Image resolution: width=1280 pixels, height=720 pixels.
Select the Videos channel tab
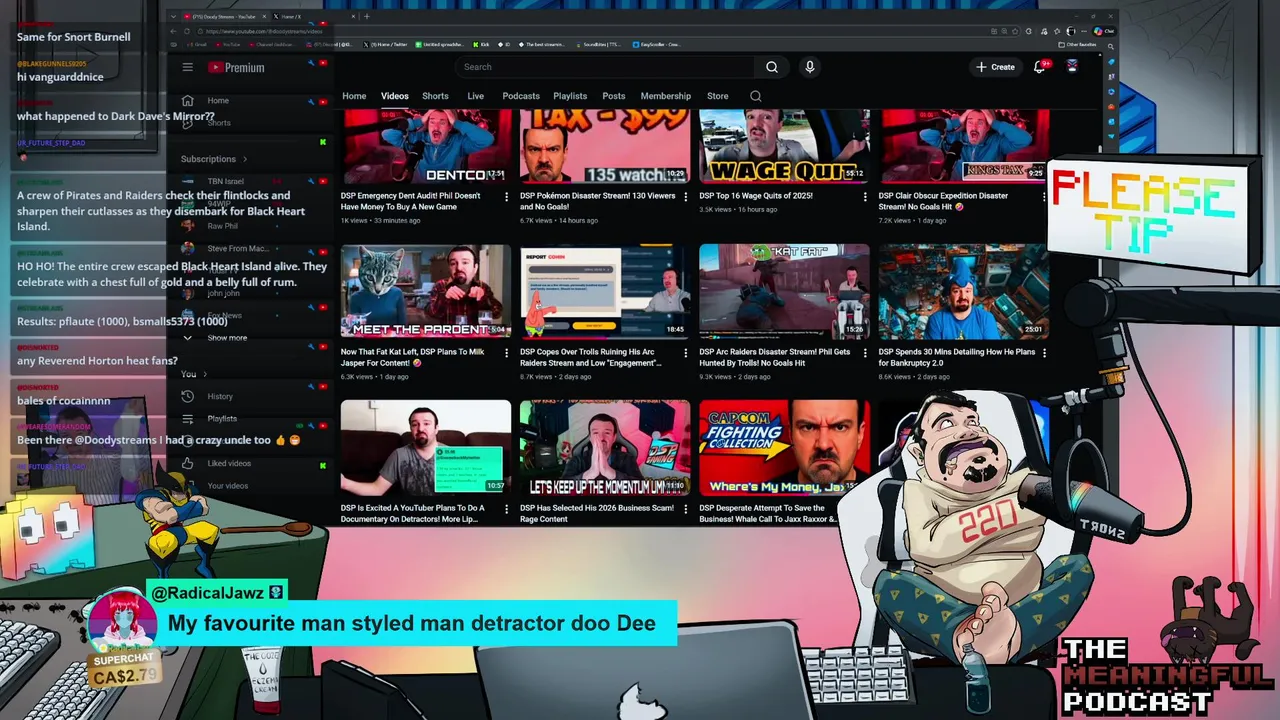(394, 96)
